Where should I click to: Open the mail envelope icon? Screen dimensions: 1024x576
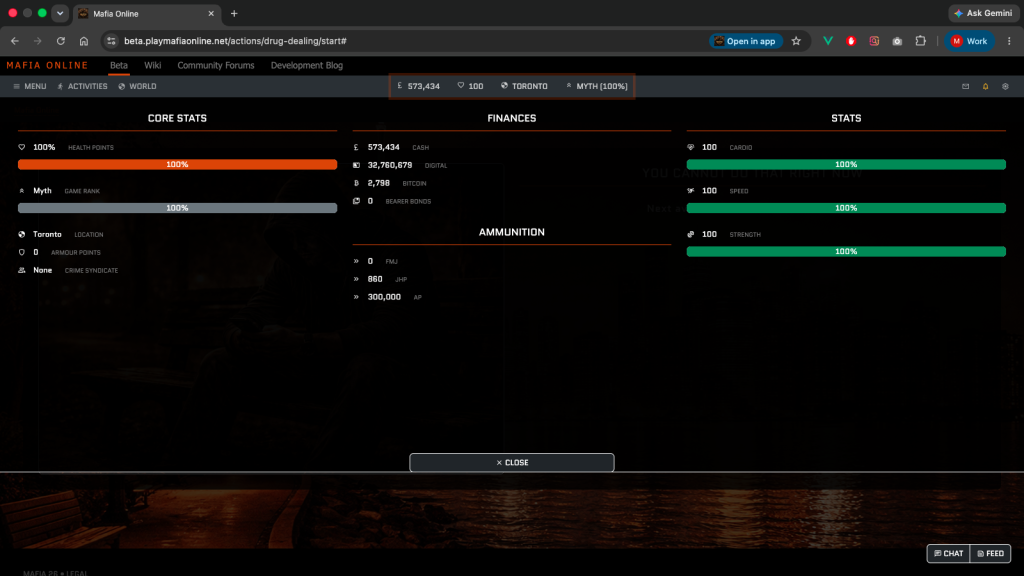965,86
